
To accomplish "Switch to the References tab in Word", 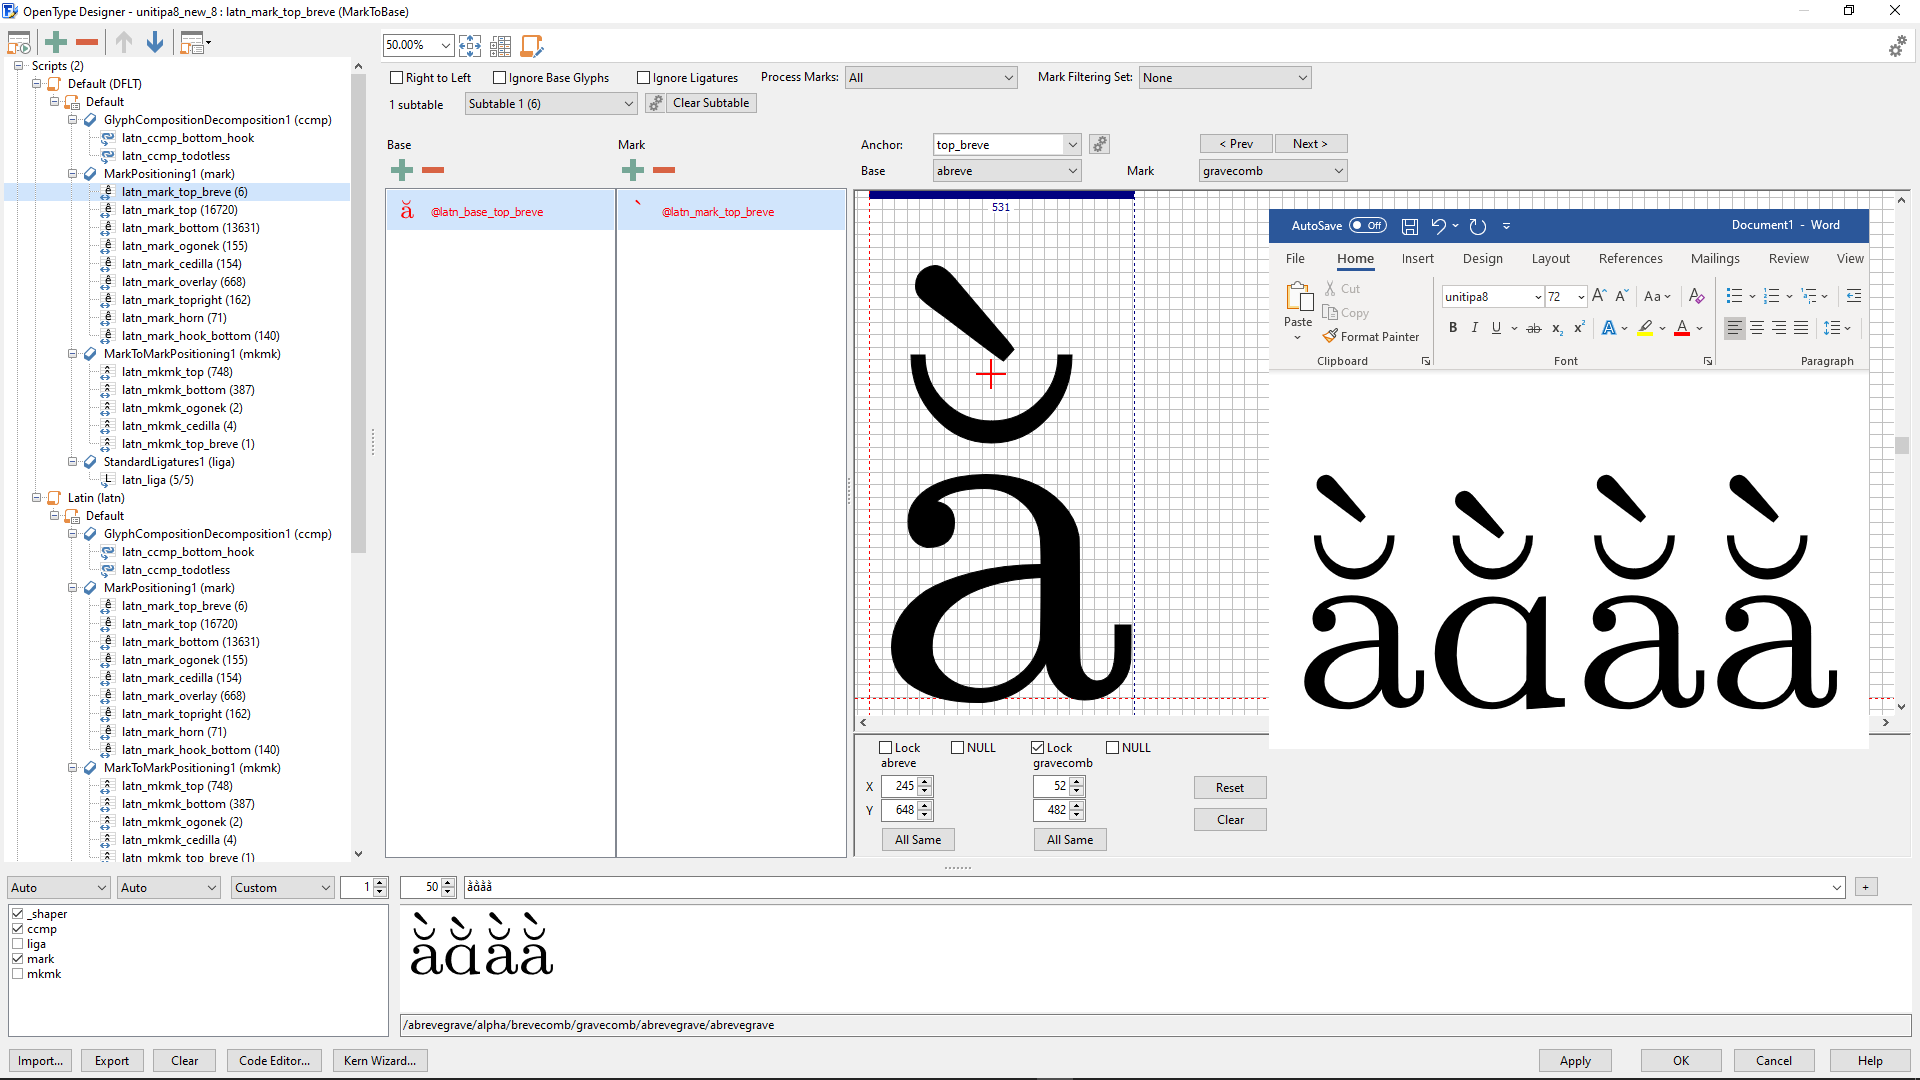I will pos(1630,258).
